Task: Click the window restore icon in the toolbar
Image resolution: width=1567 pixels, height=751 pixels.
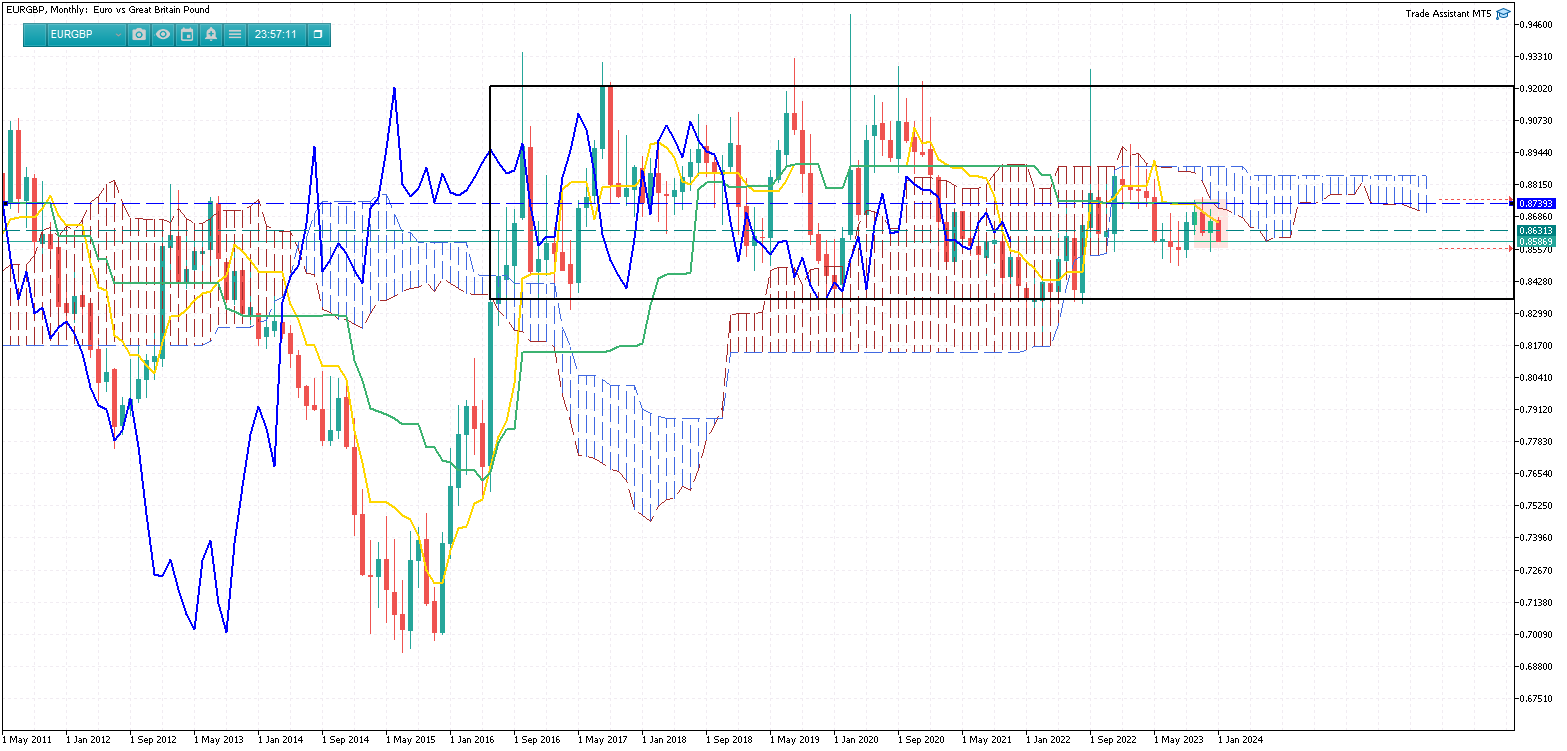Action: click(318, 35)
